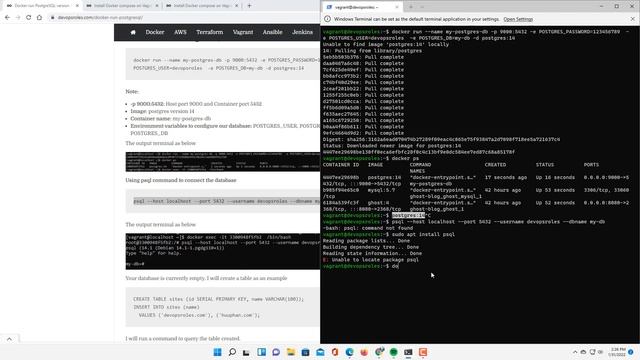Open the Chat taskbar icon
Image resolution: width=640 pixels, height=360 pixels.
pos(276,352)
